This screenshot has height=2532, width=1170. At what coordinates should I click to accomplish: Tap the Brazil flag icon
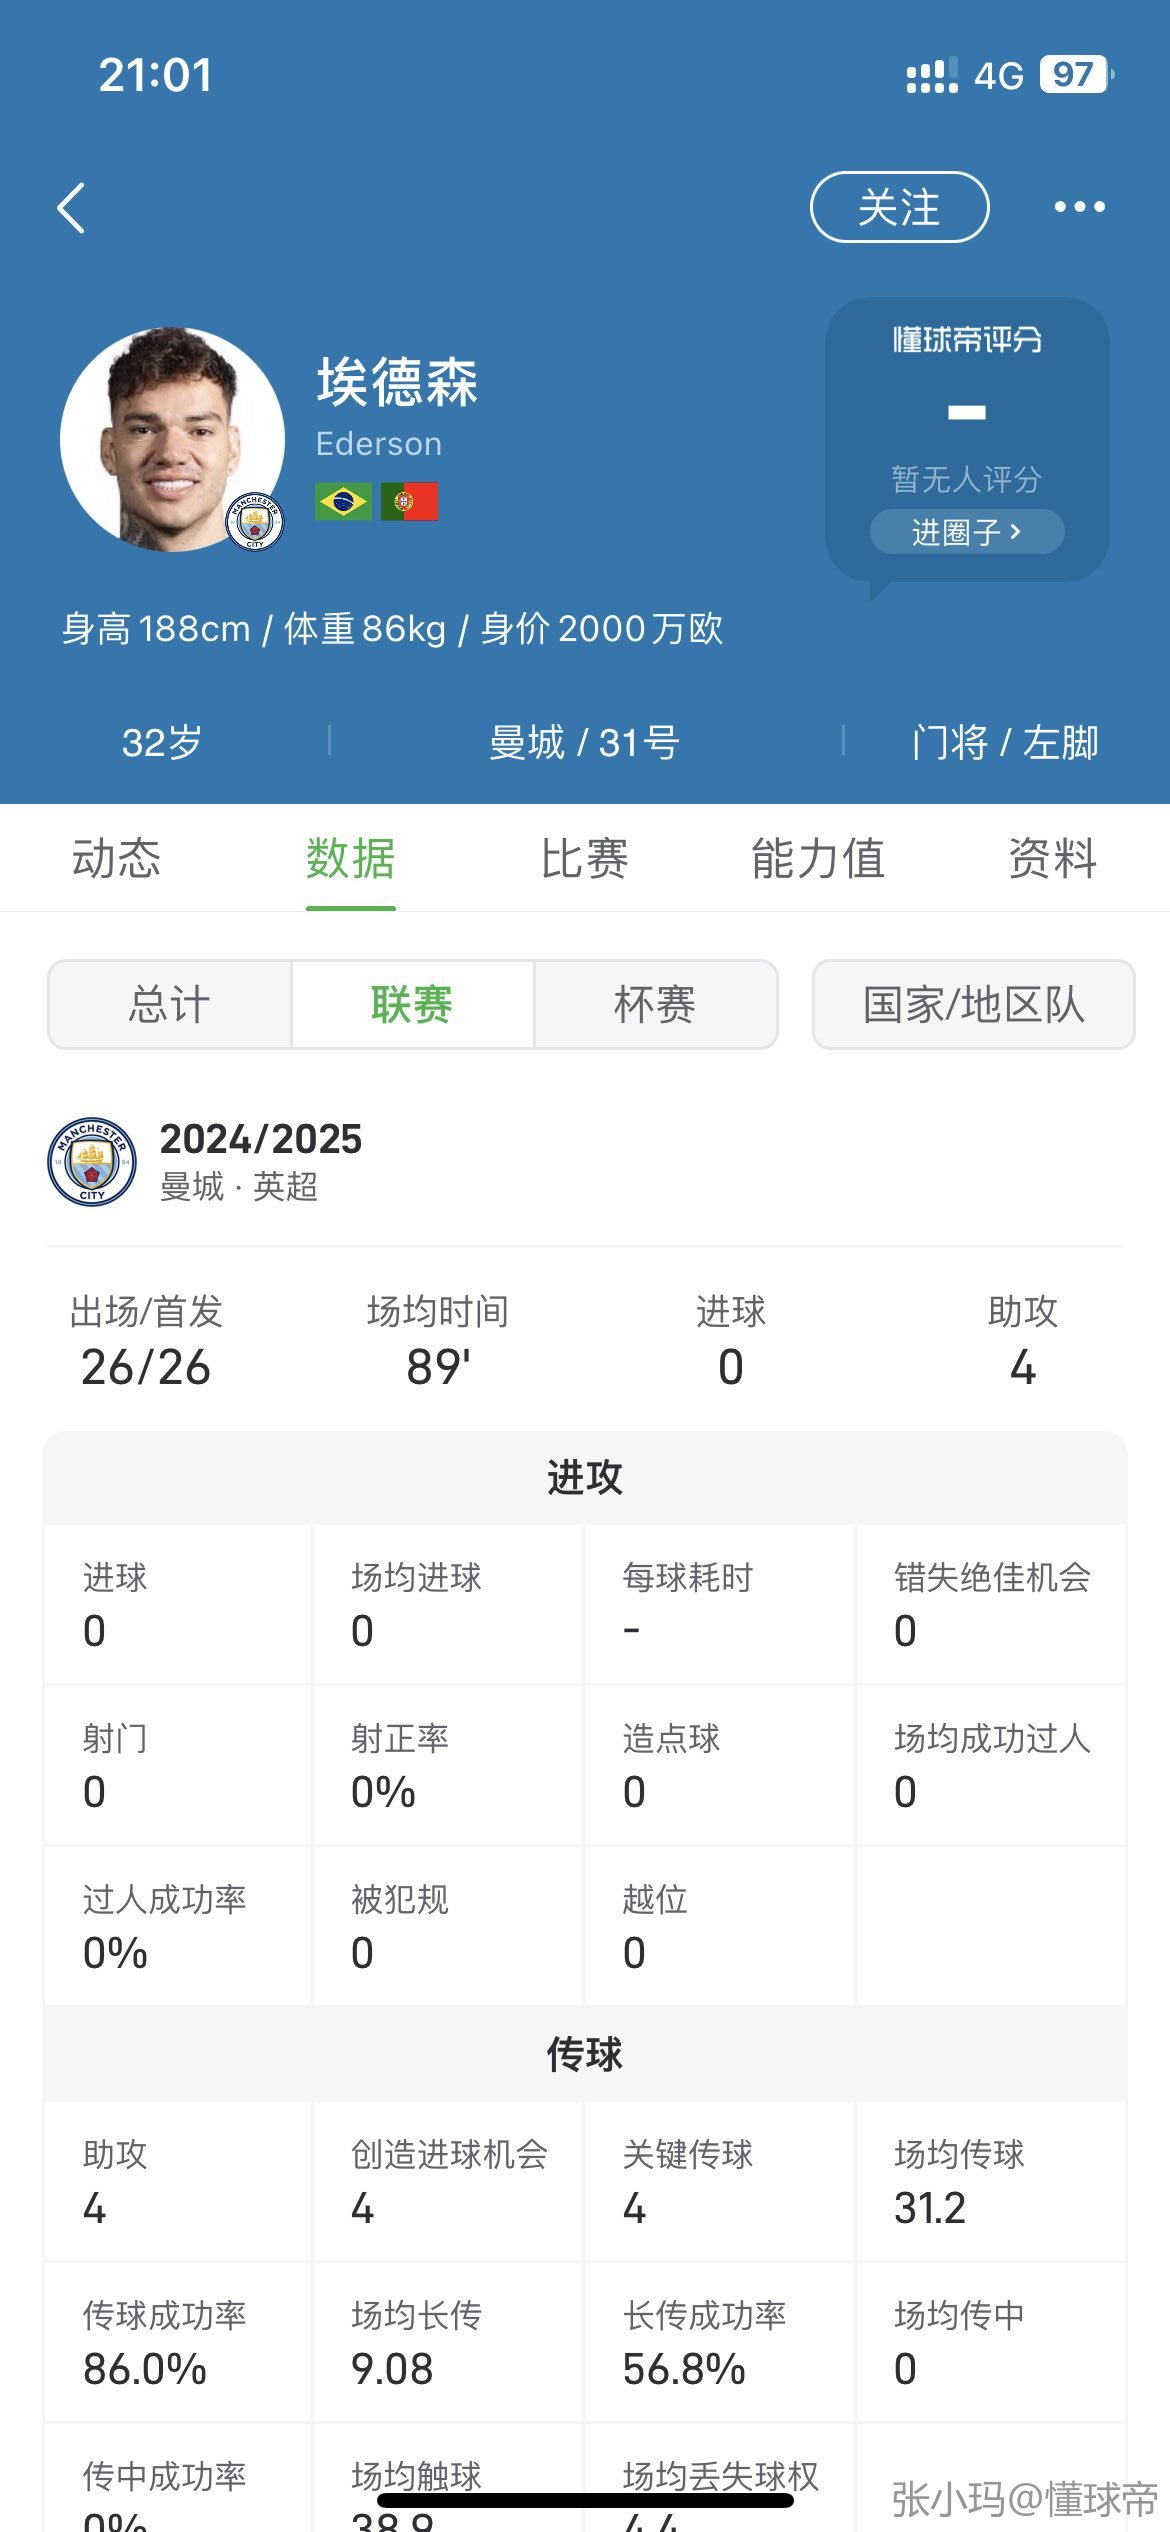[x=343, y=502]
